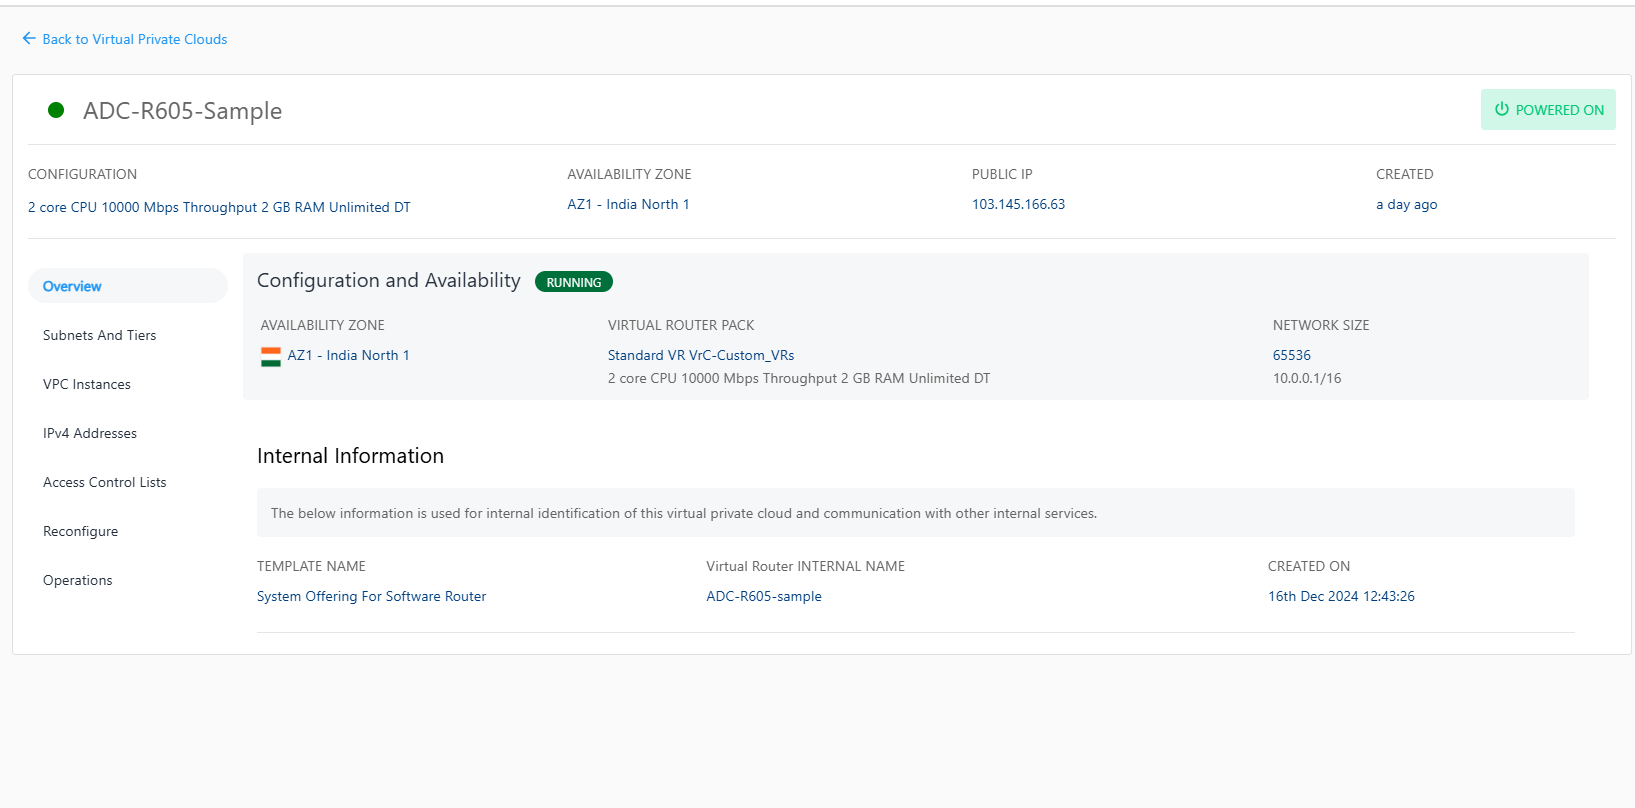Click the back arrow icon

tap(29, 39)
